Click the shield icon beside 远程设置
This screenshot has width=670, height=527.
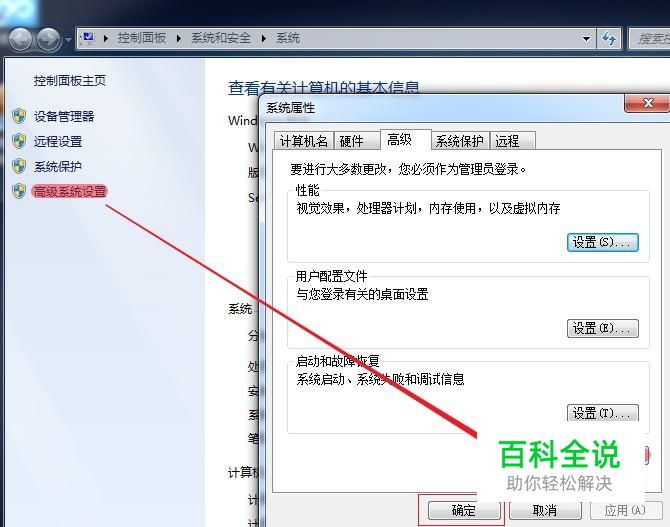point(19,141)
